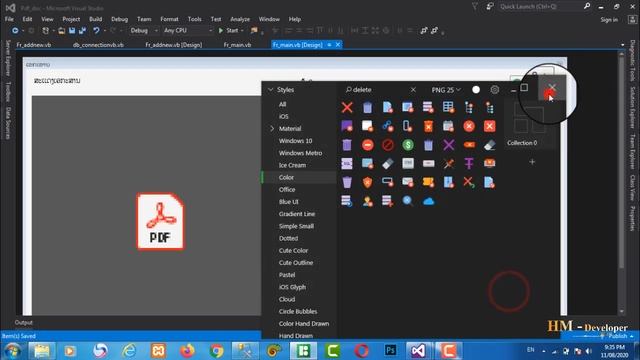Switch to db_connectionvb.vb tab

[98, 45]
